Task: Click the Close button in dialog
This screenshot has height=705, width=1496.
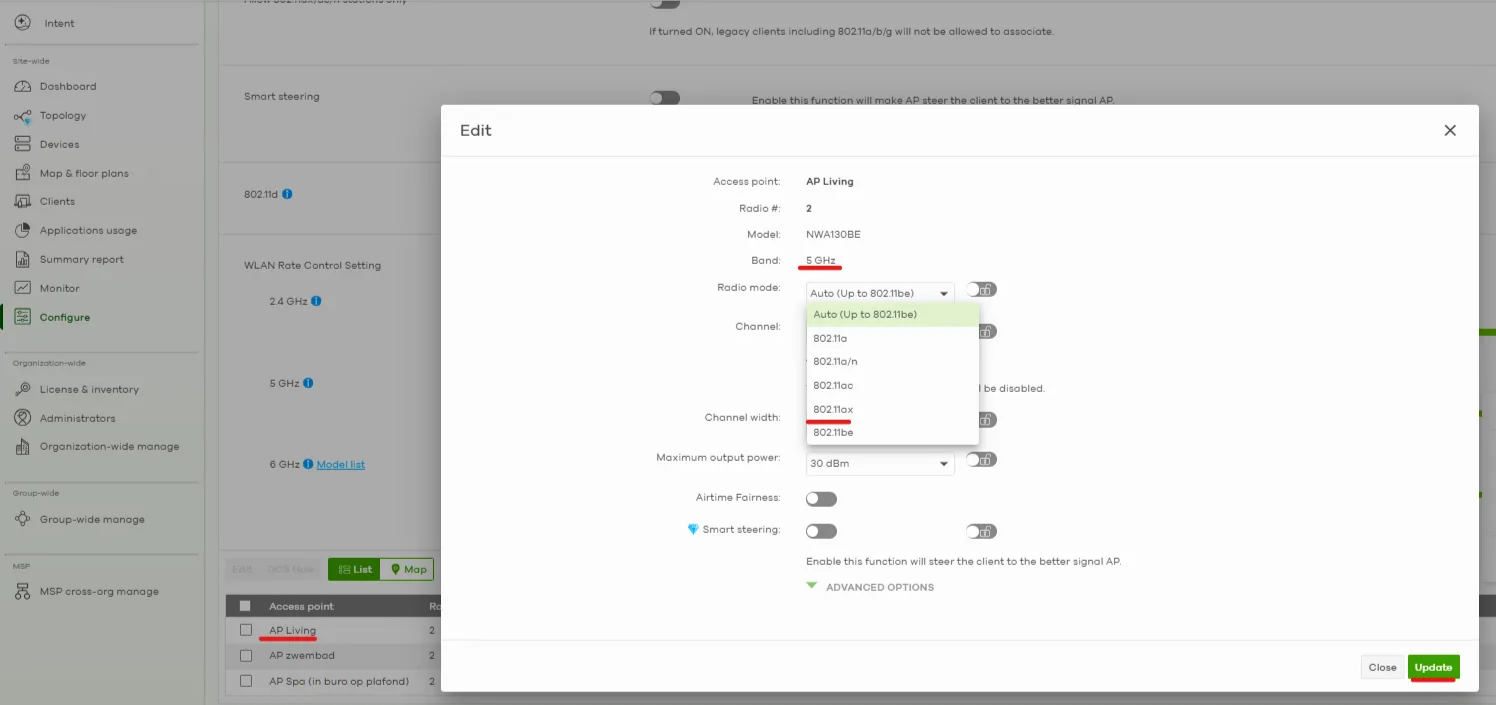Action: click(x=1382, y=667)
